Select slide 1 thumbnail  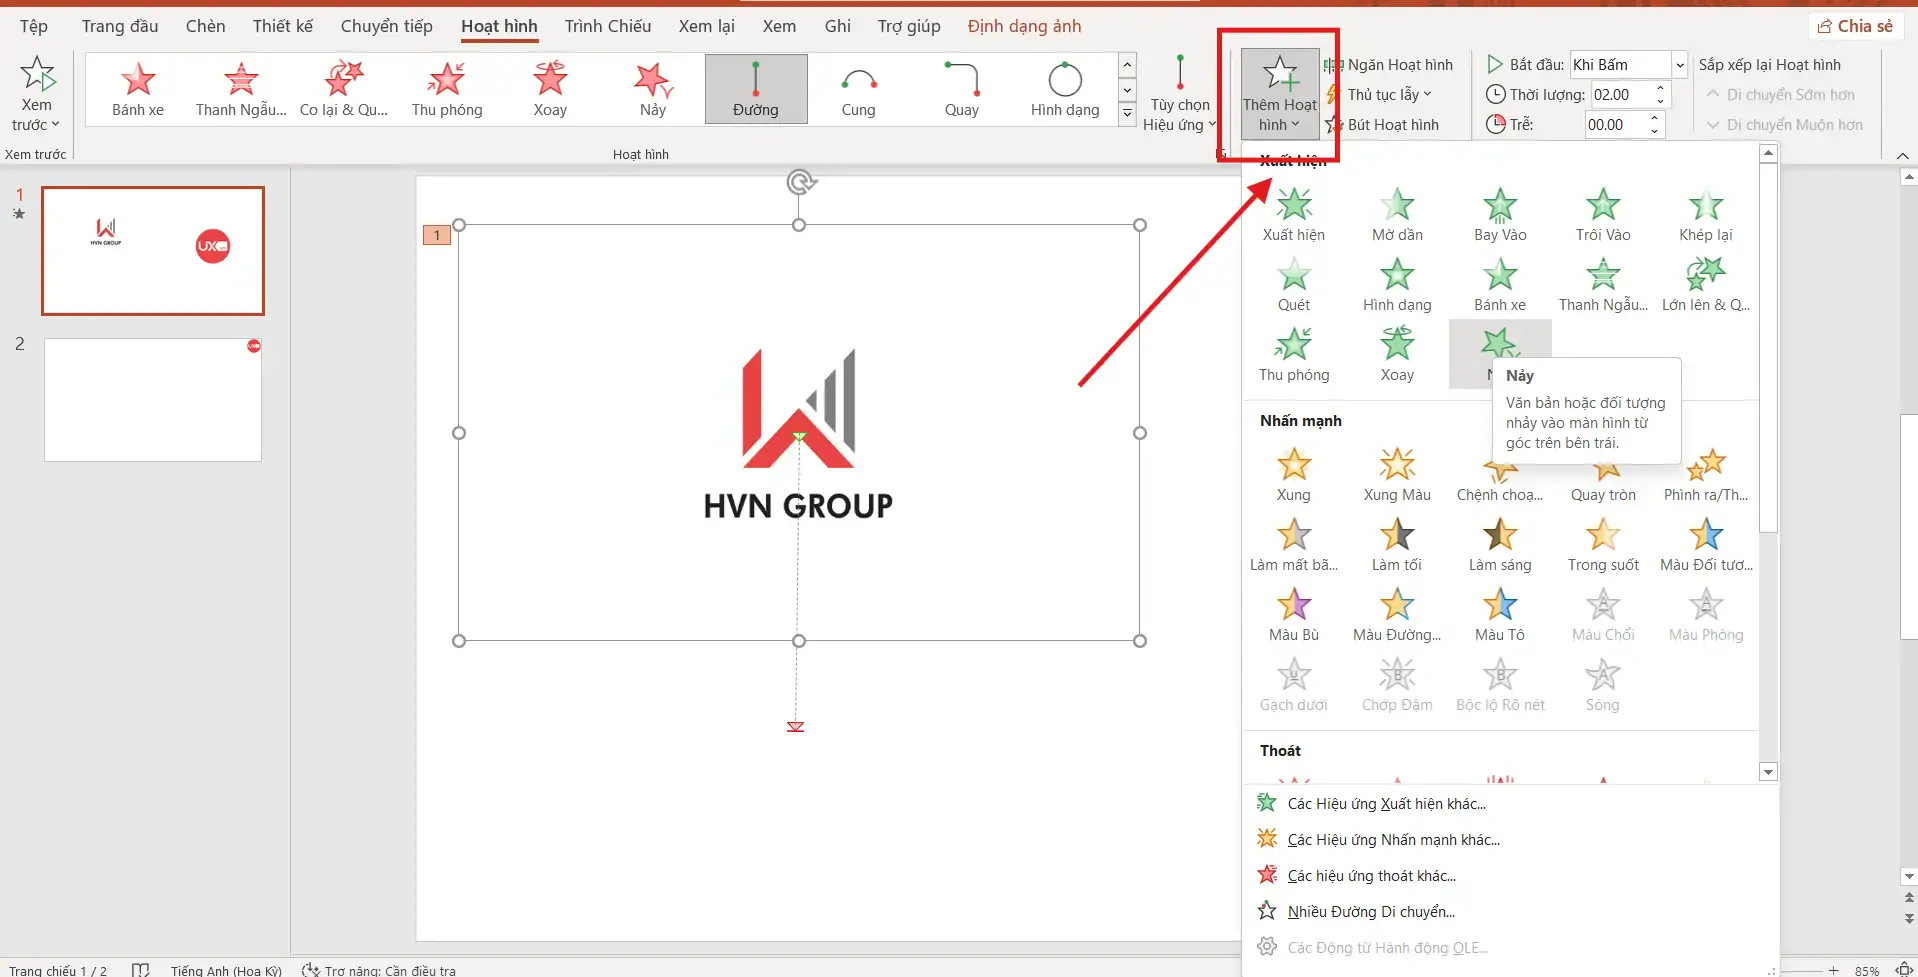tap(153, 251)
